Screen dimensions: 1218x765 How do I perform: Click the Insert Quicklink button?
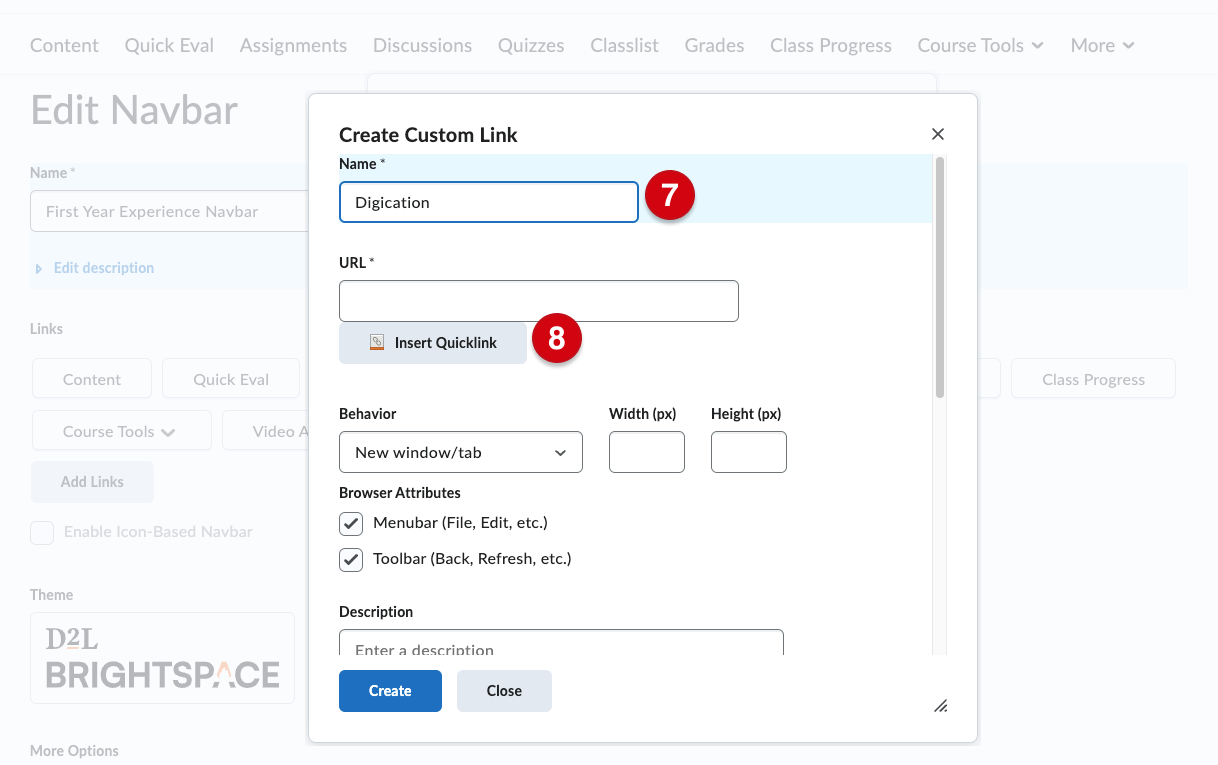click(433, 343)
